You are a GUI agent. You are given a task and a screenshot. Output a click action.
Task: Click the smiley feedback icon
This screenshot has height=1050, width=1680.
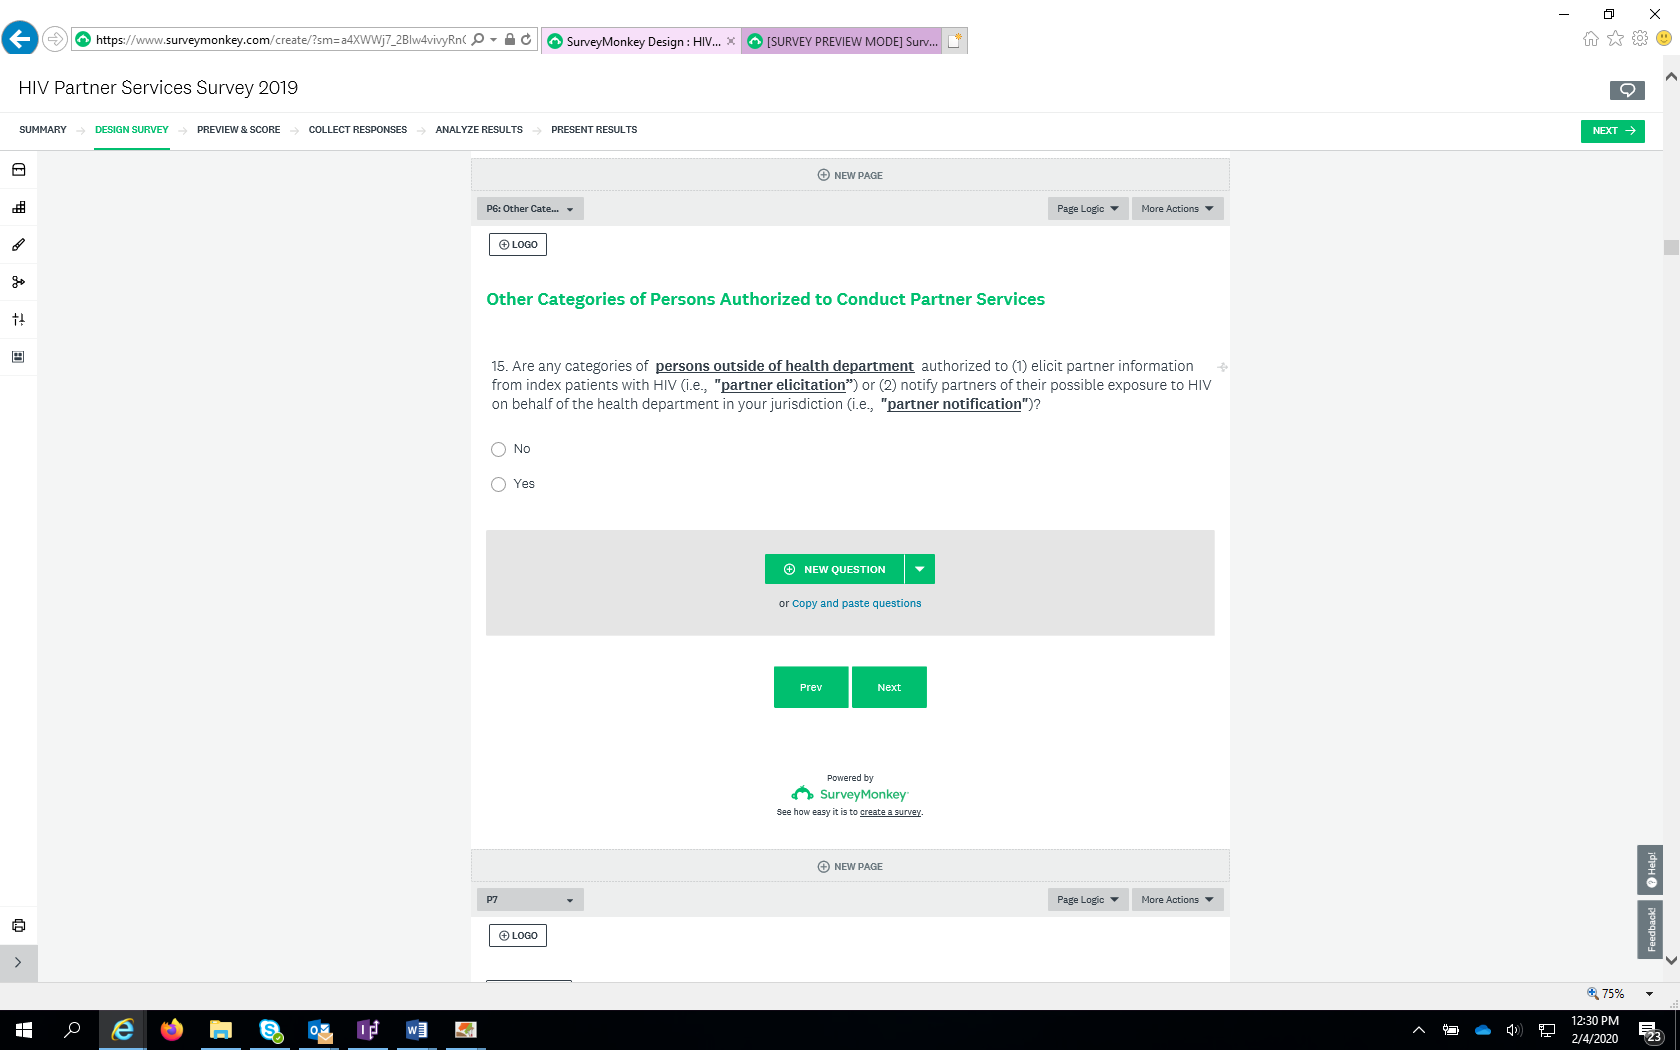tap(1664, 38)
